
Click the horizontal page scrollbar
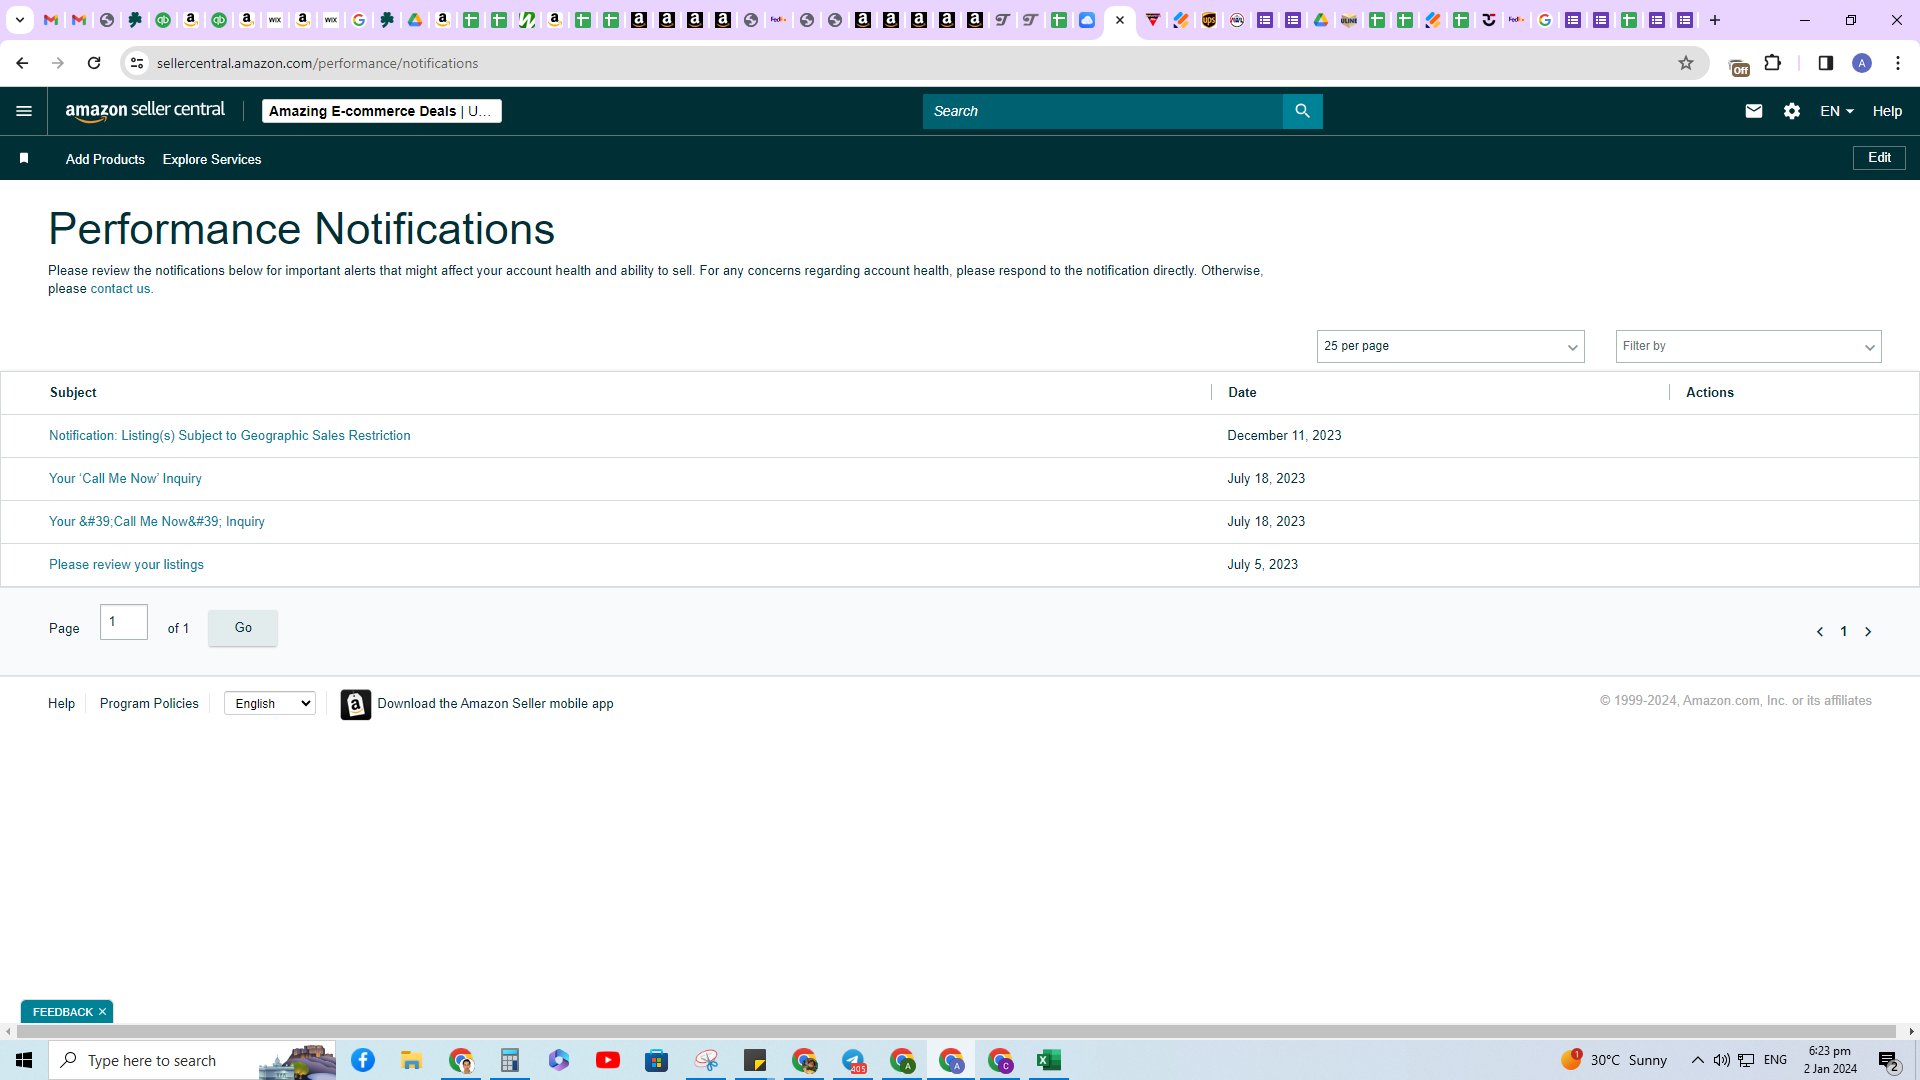(x=955, y=1031)
